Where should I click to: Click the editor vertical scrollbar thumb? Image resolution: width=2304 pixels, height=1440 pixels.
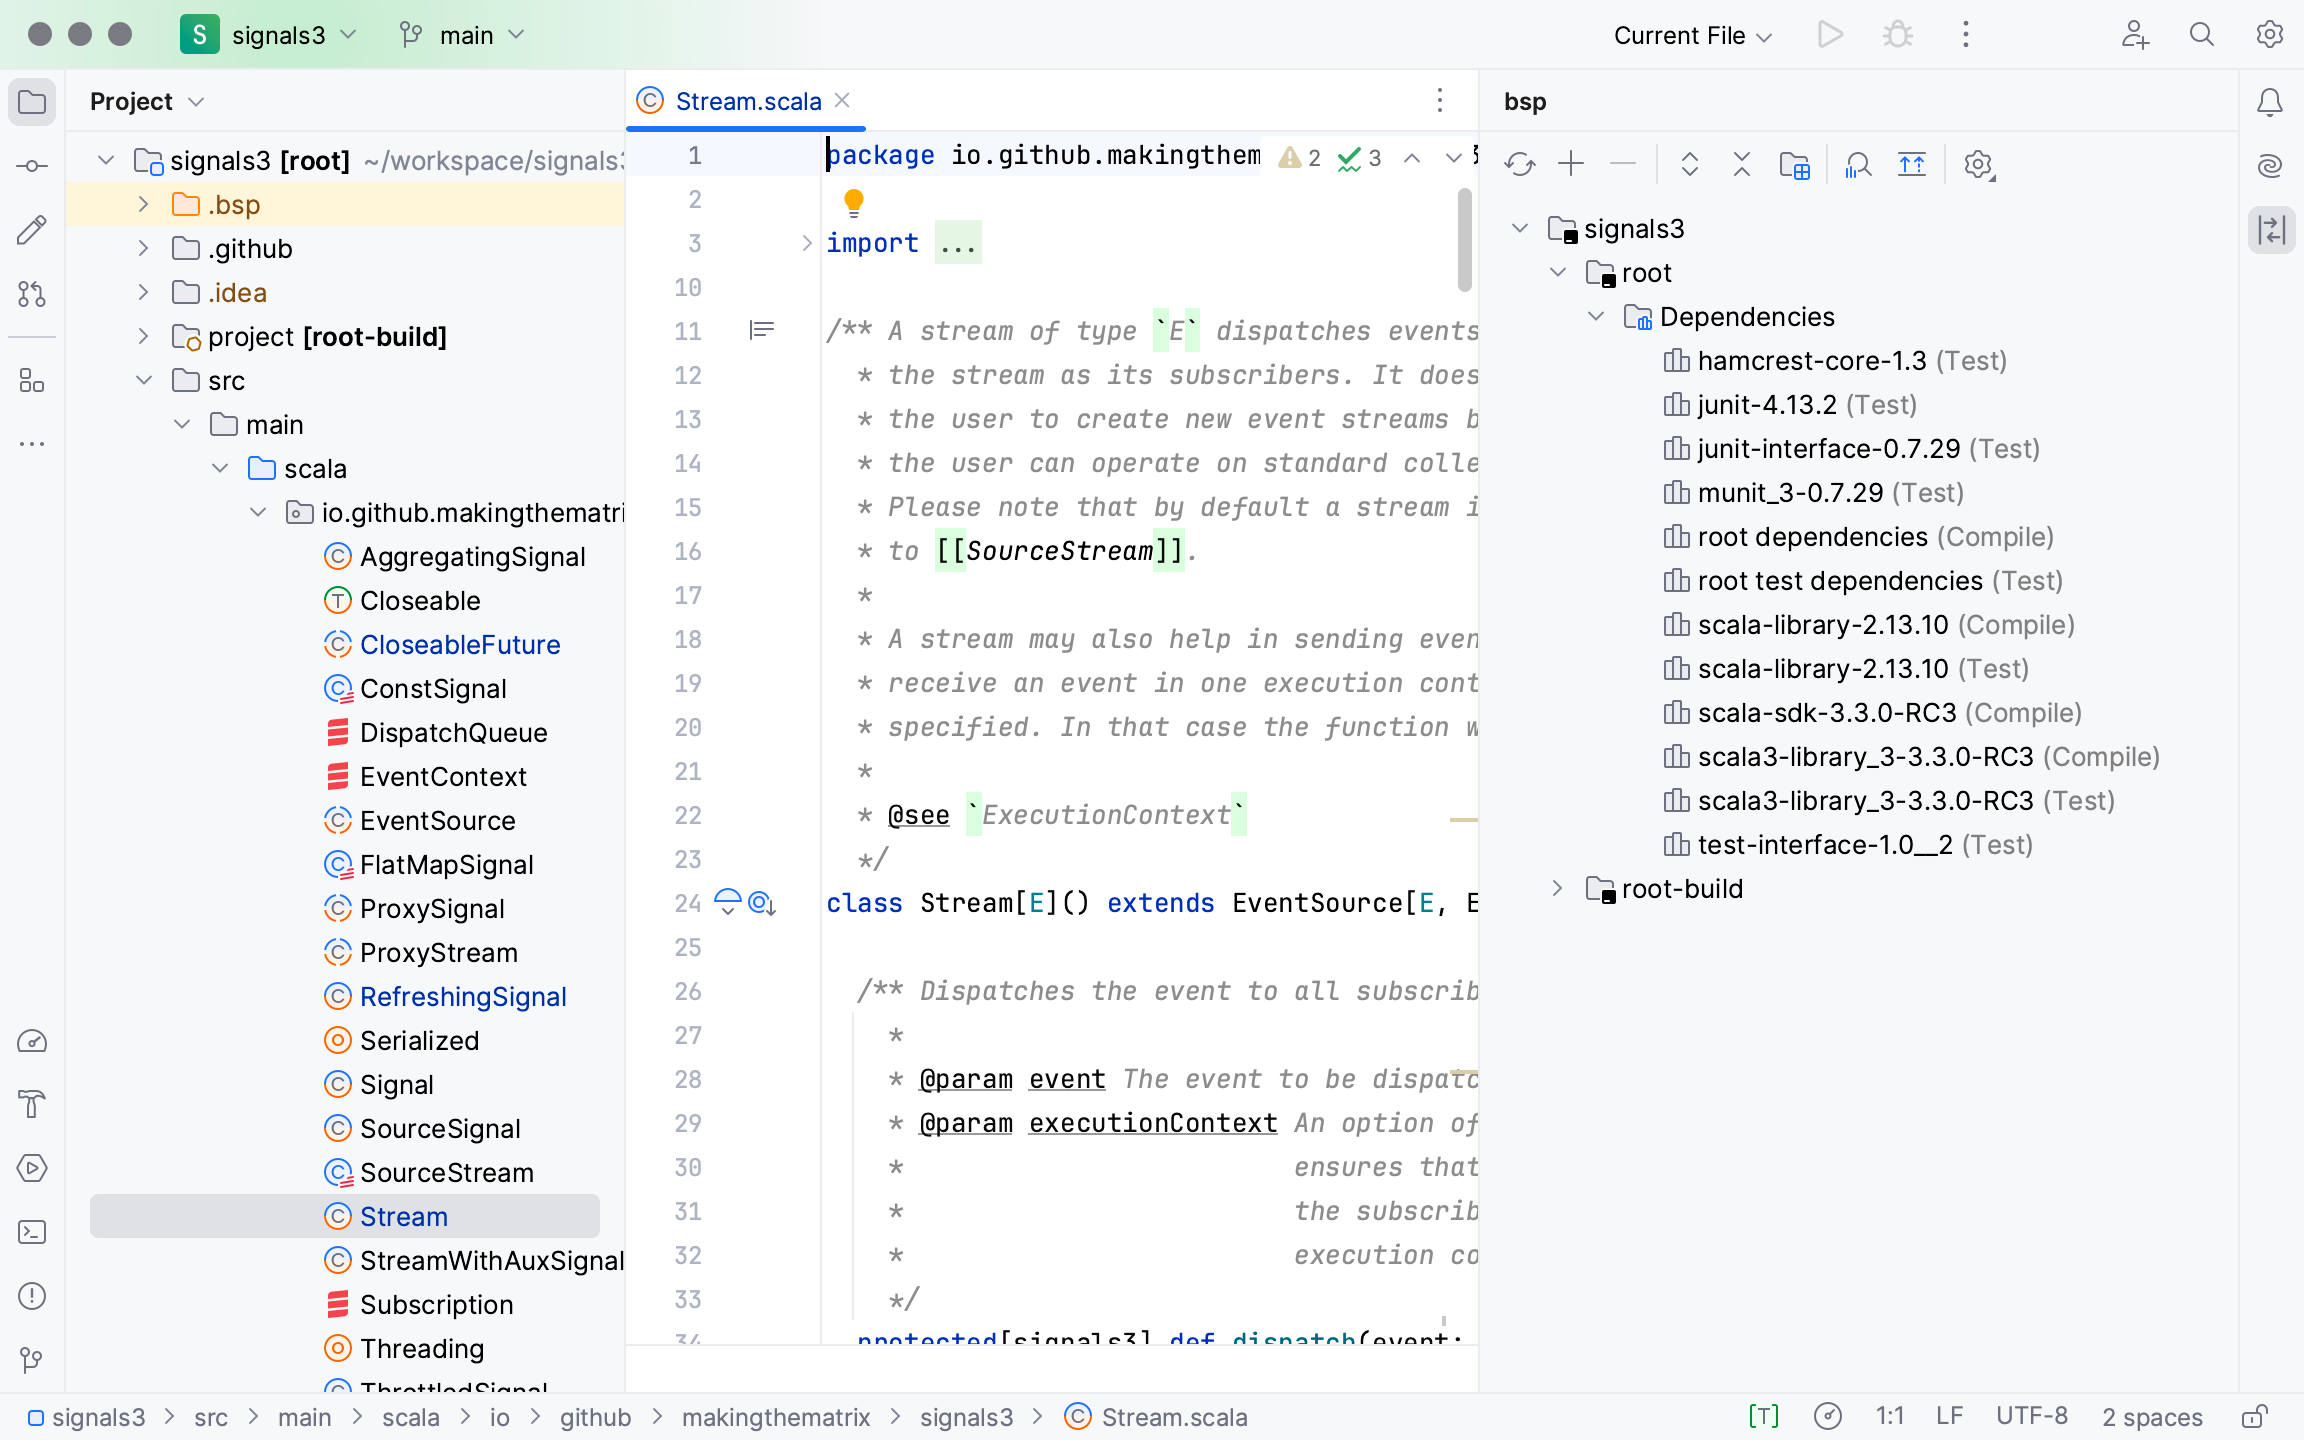click(1464, 240)
